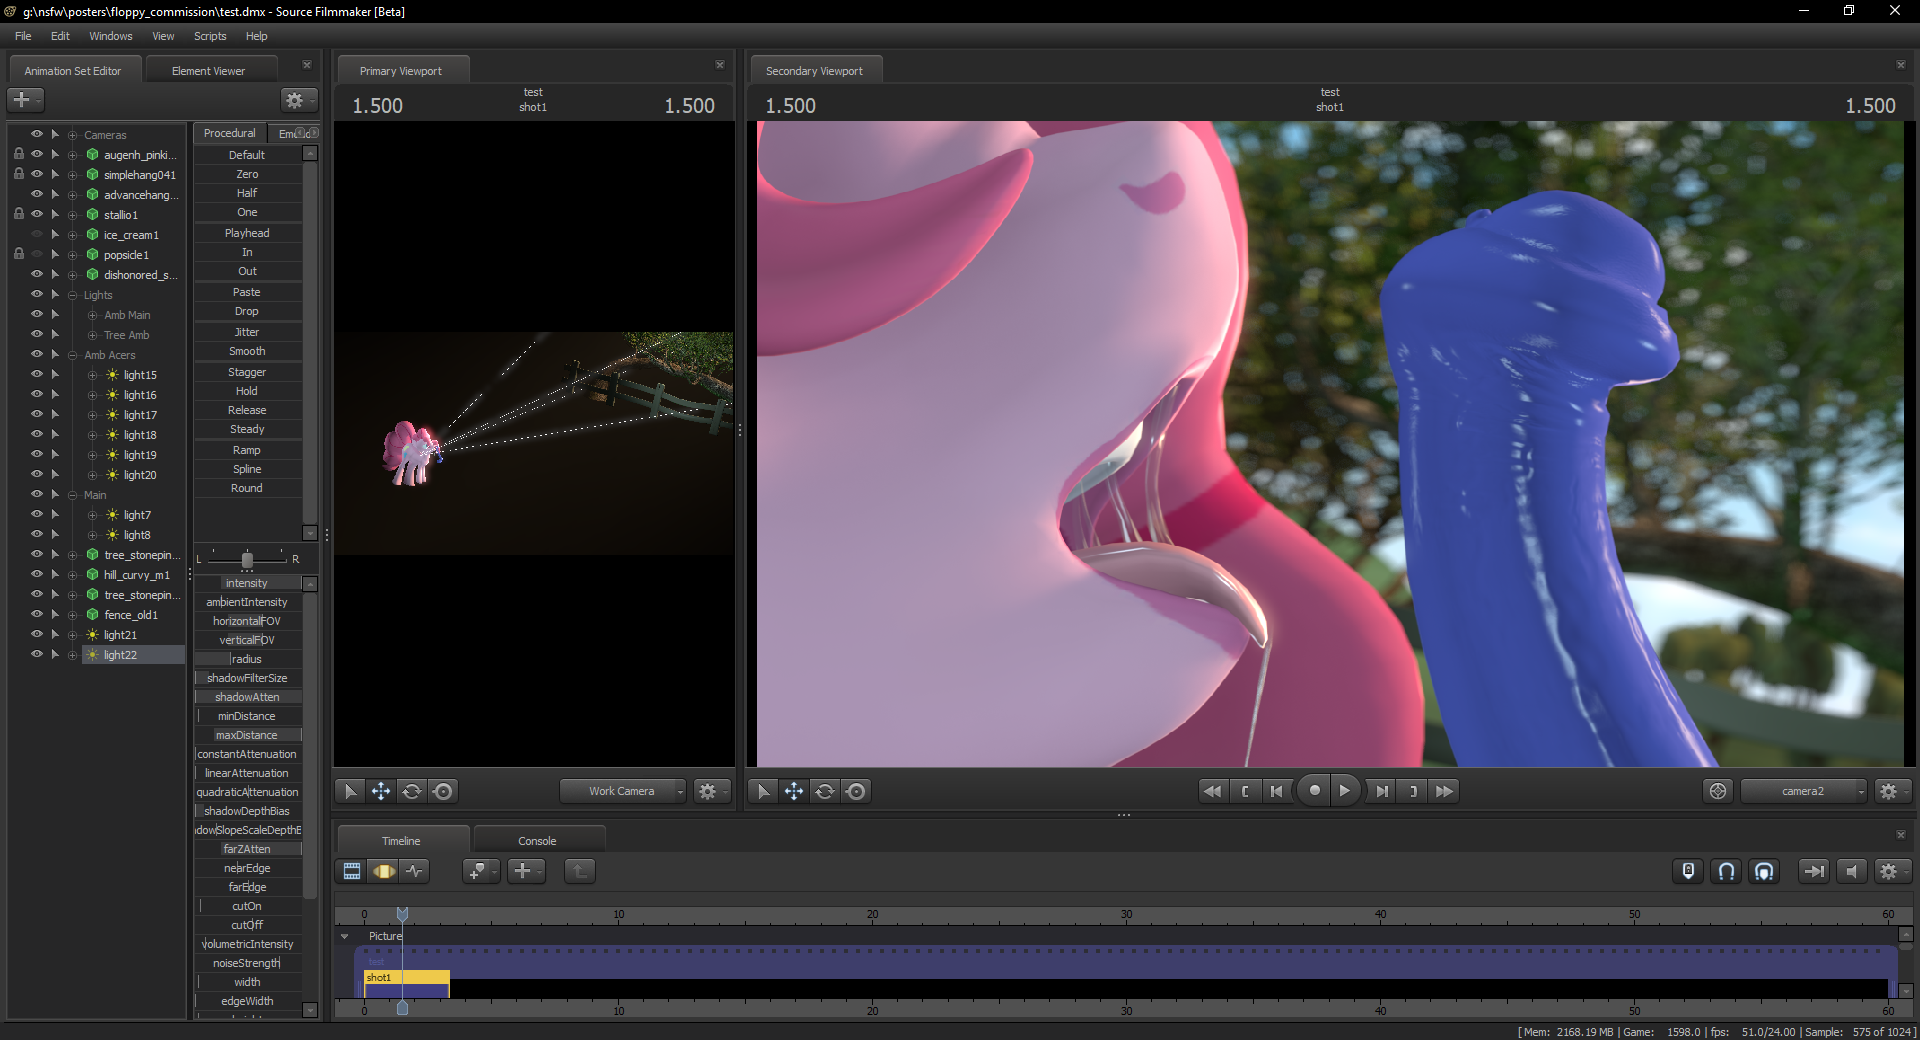Apply the Jitter procedural preset
The height and width of the screenshot is (1040, 1920).
(x=247, y=332)
